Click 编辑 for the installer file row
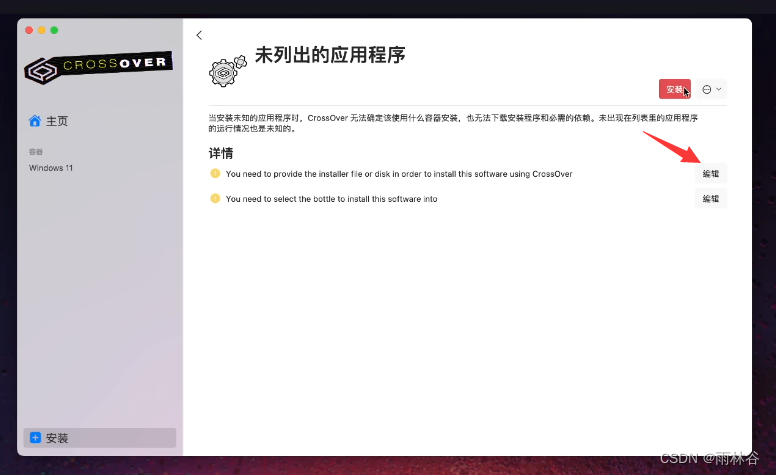The width and height of the screenshot is (776, 475). click(x=711, y=174)
